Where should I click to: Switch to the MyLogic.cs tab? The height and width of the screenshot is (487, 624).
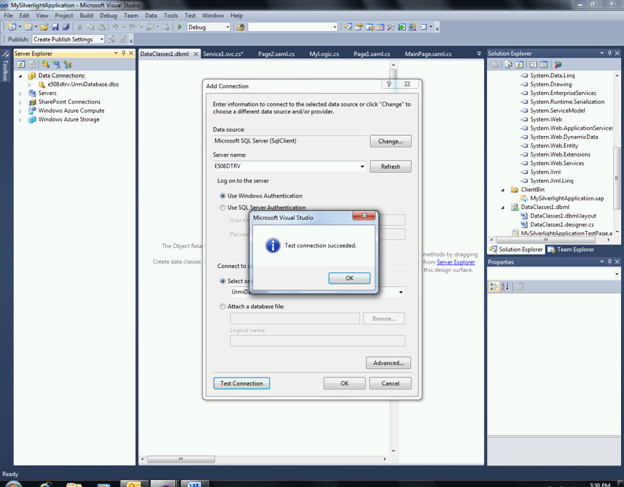pyautogui.click(x=324, y=54)
